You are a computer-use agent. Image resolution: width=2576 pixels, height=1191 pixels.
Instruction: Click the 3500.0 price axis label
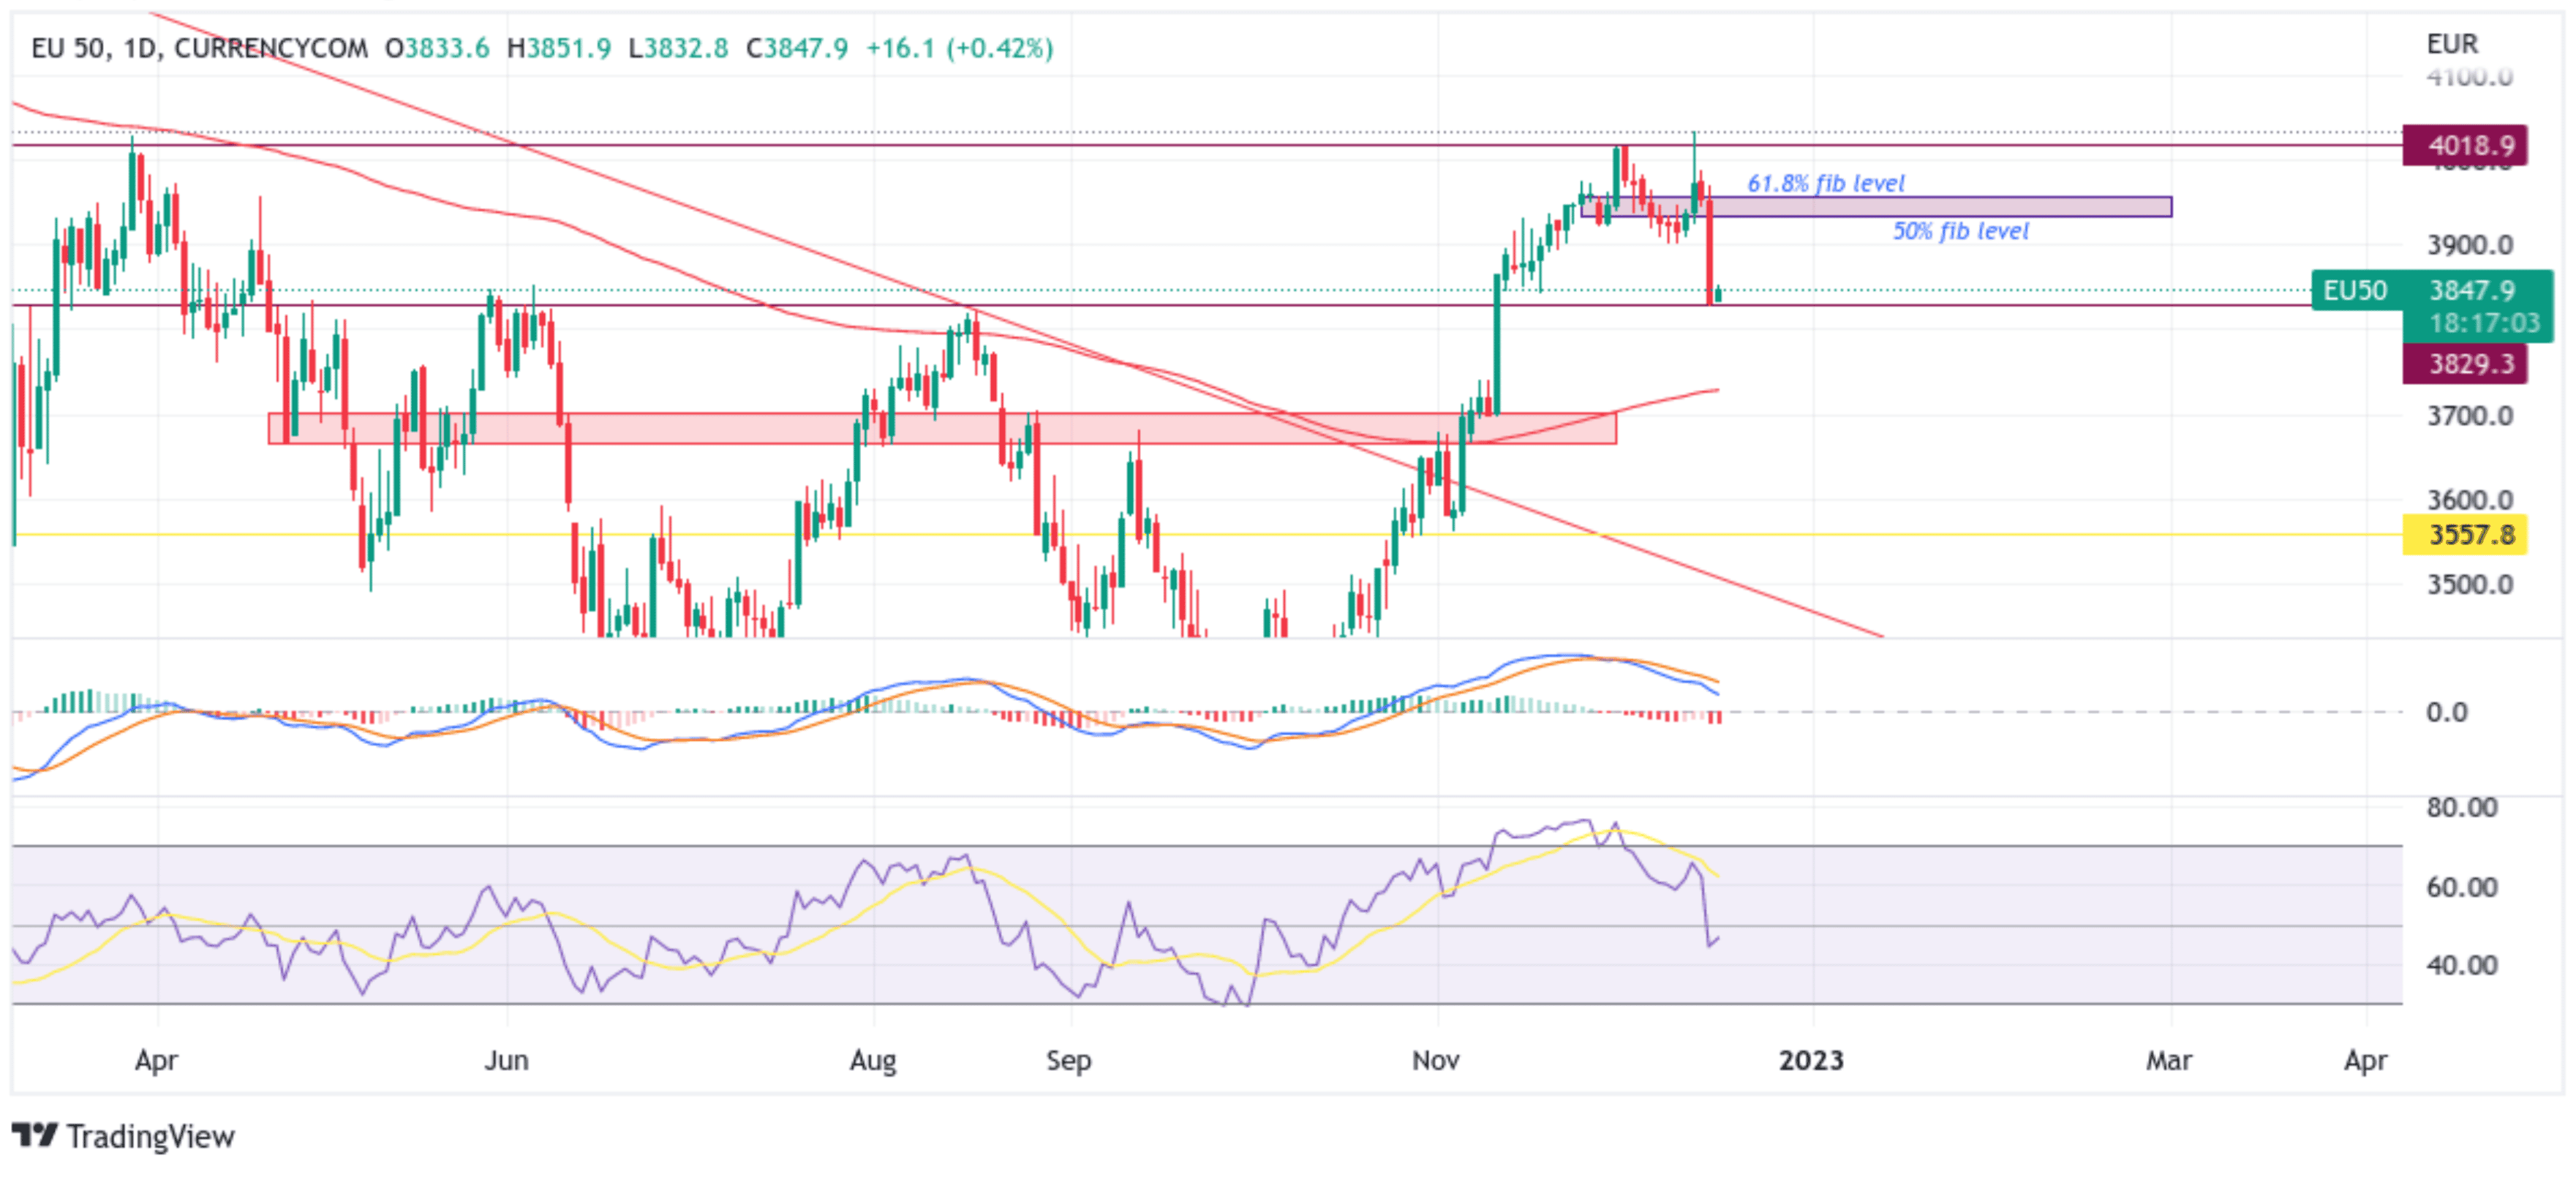tap(2470, 585)
